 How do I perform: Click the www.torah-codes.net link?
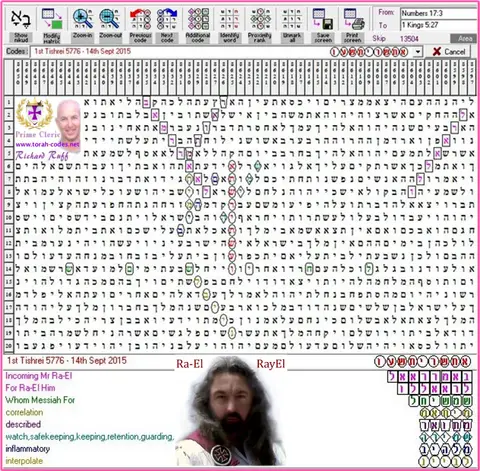(47, 144)
